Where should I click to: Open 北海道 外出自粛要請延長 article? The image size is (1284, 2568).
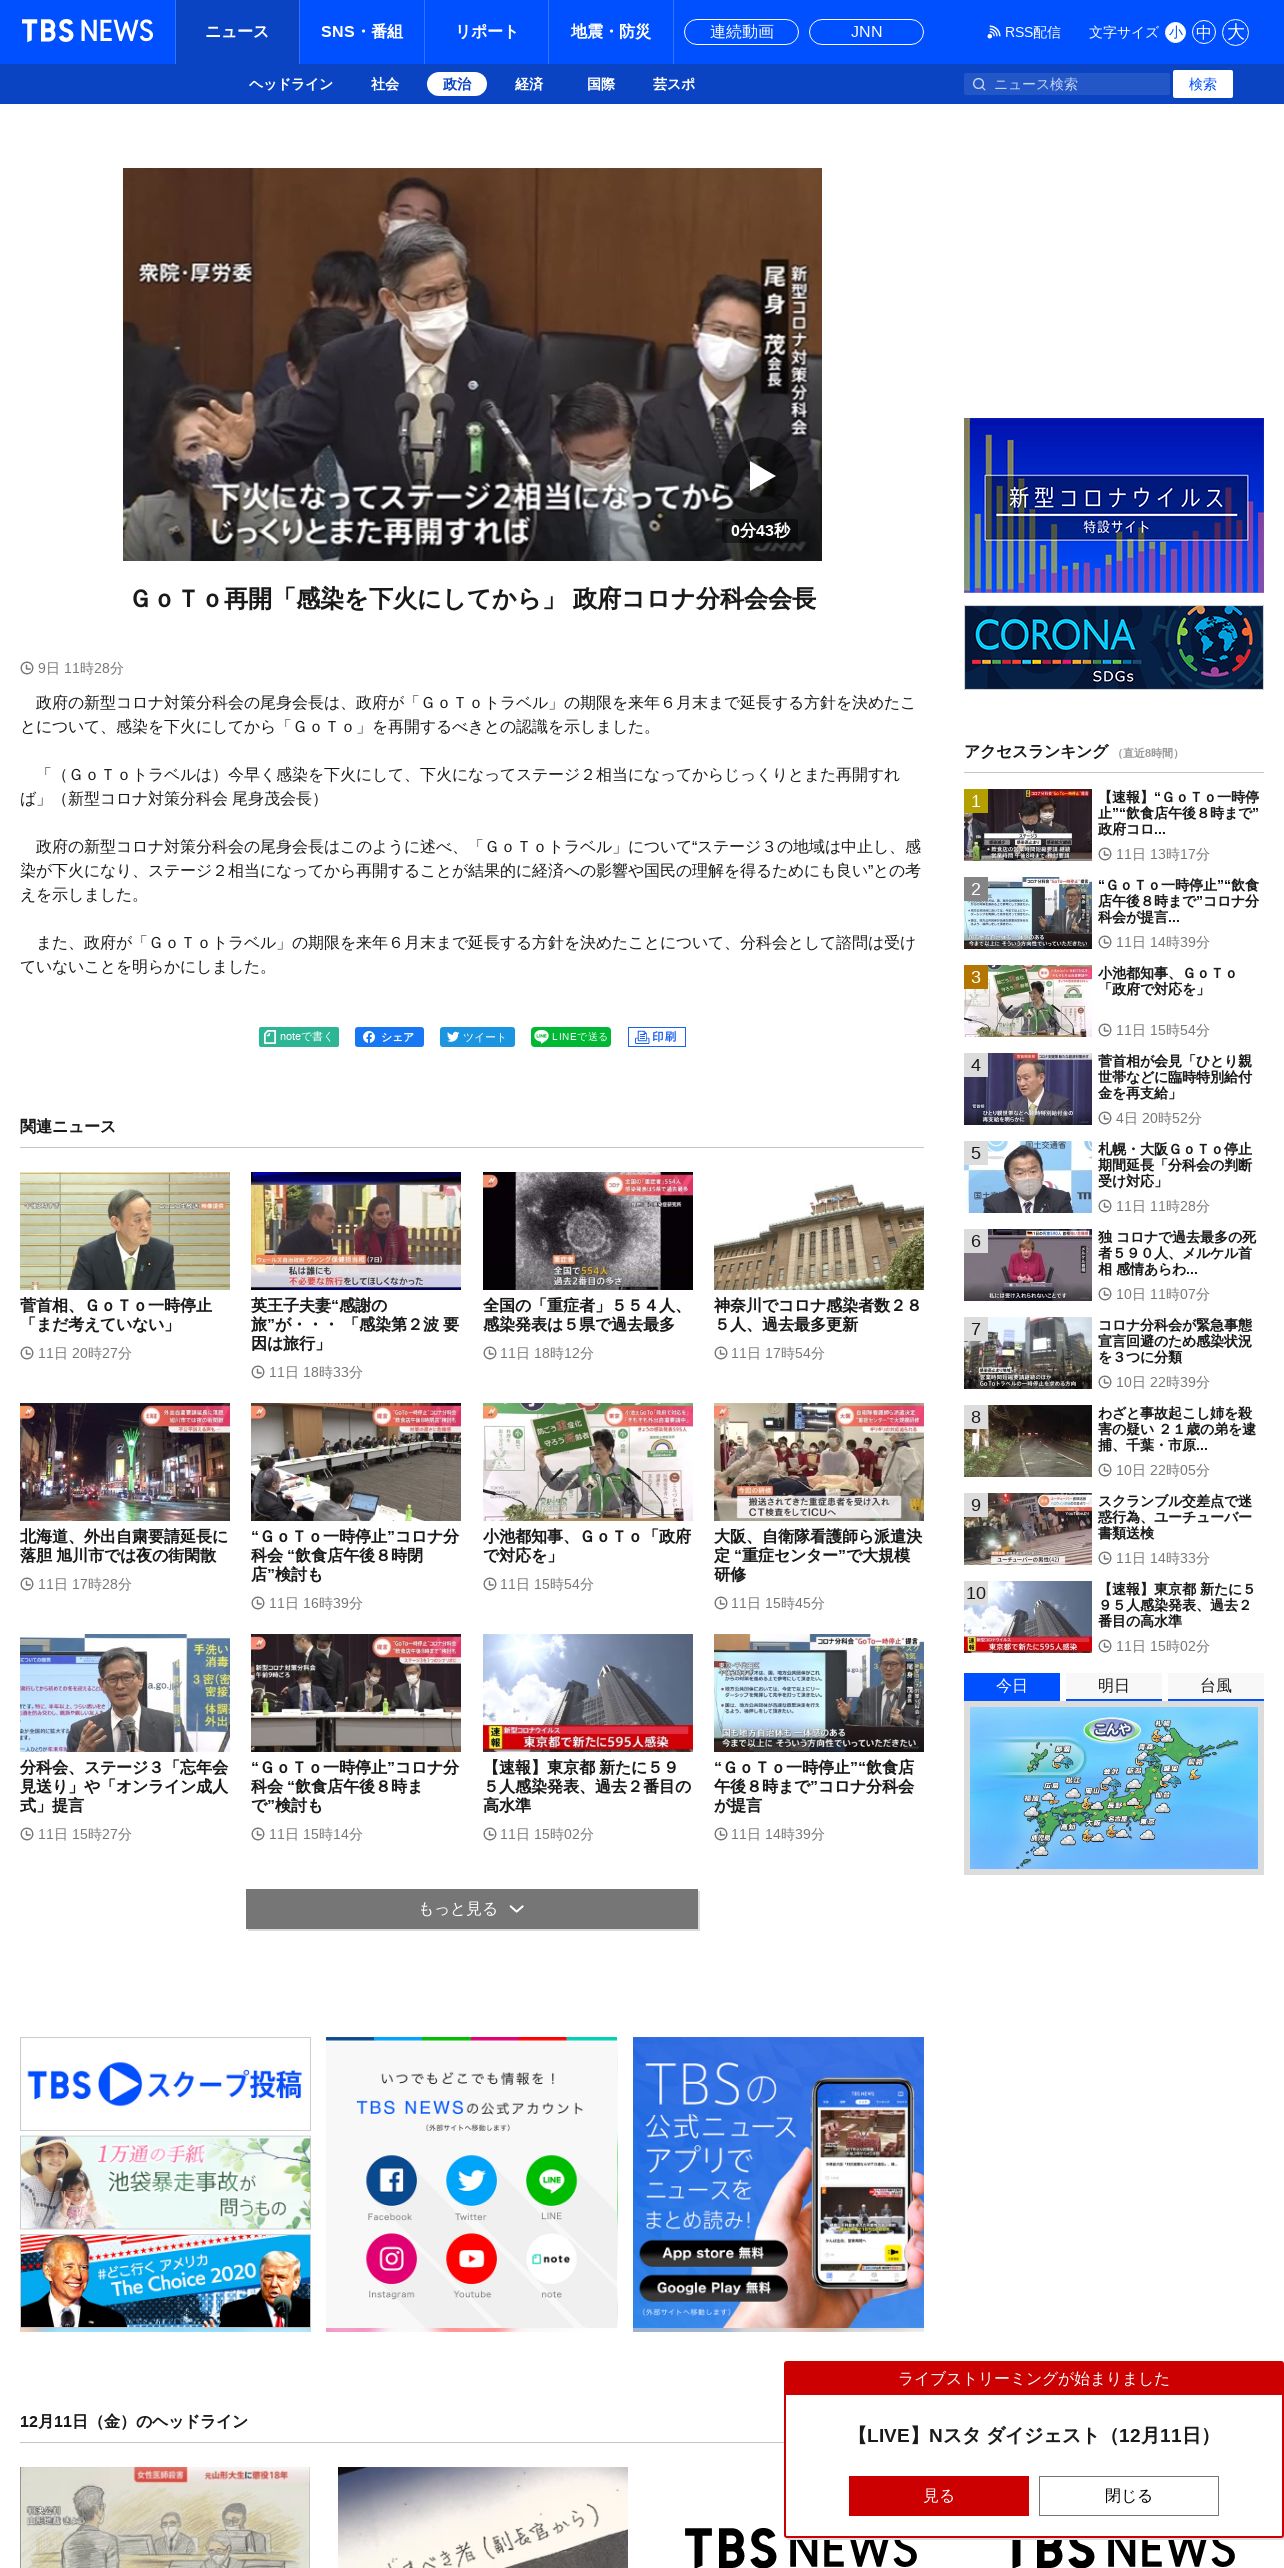coord(125,1498)
